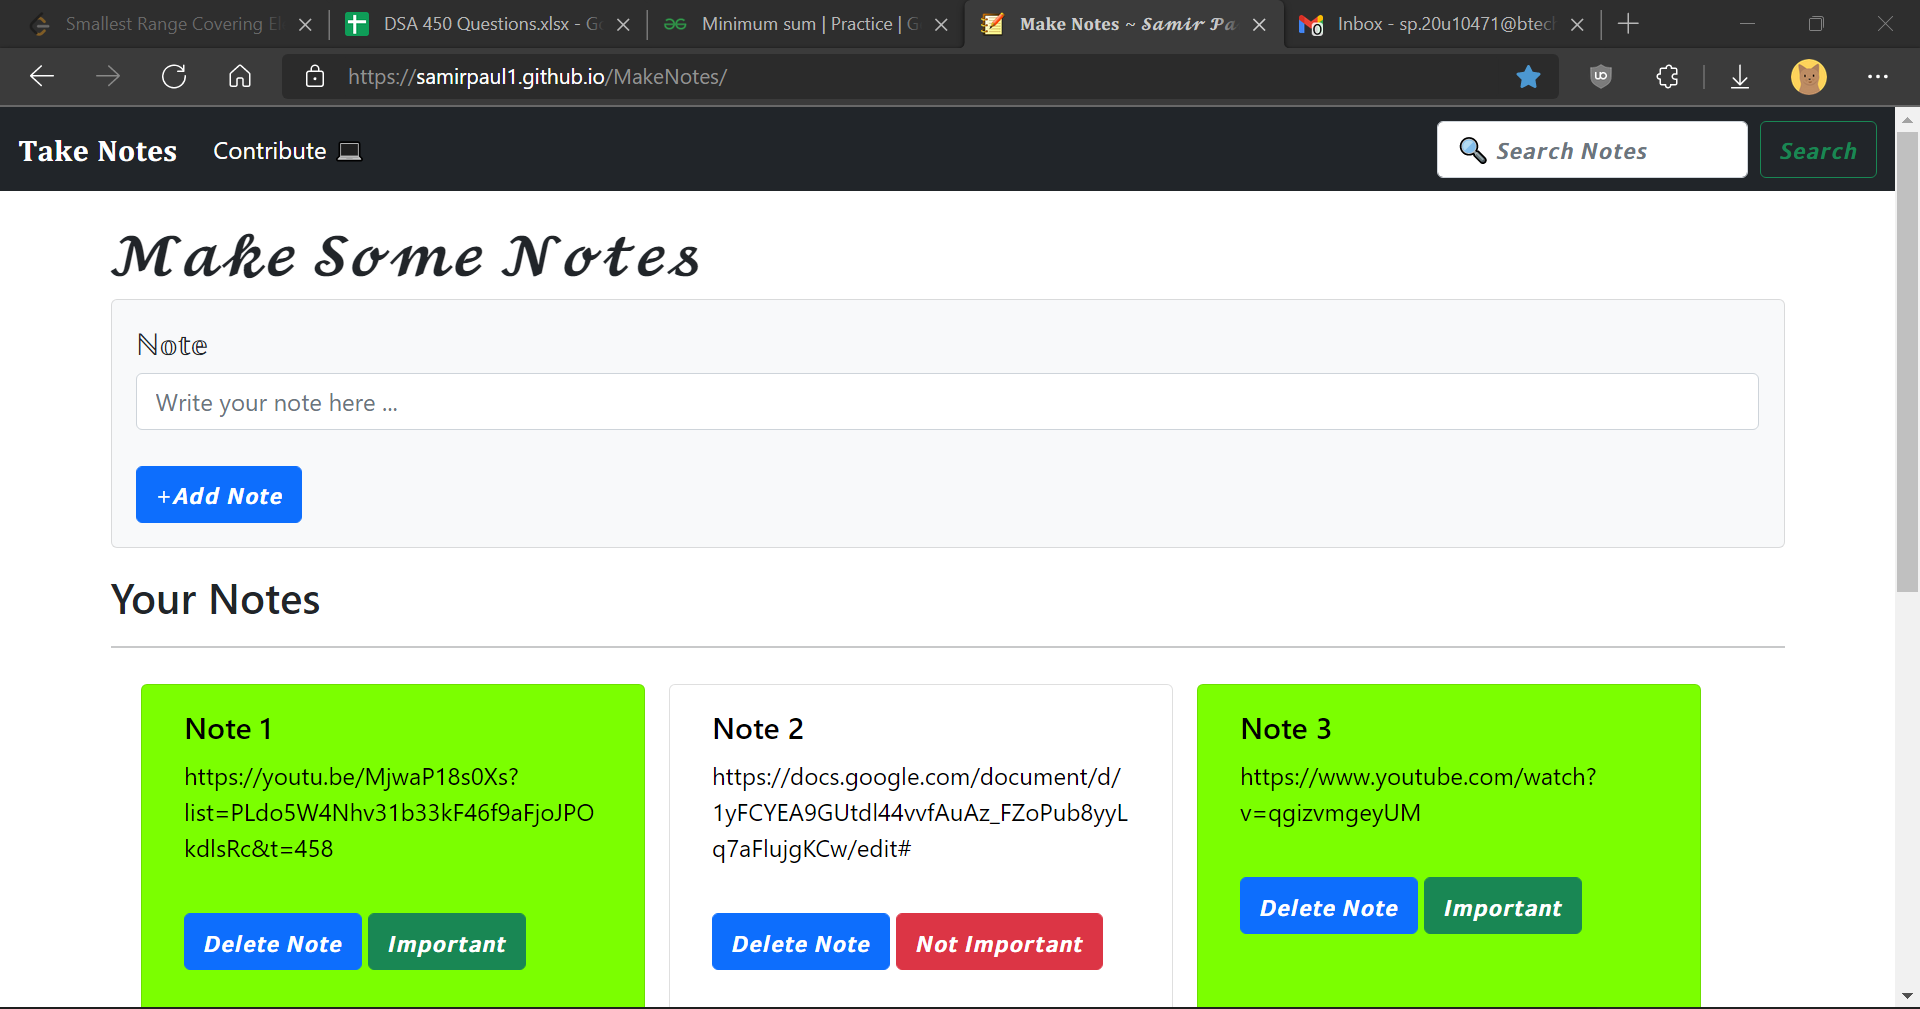Toggle Important on Note 3

pyautogui.click(x=1503, y=906)
